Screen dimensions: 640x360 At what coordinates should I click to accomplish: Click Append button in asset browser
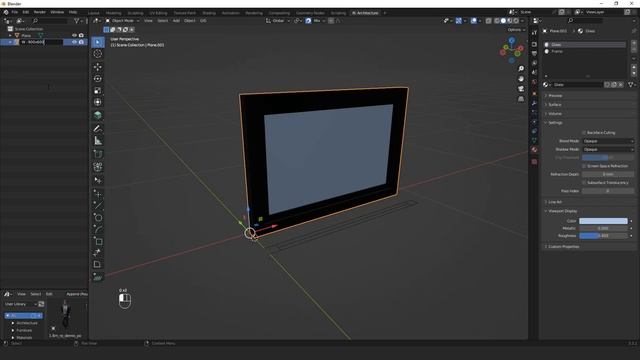point(77,294)
